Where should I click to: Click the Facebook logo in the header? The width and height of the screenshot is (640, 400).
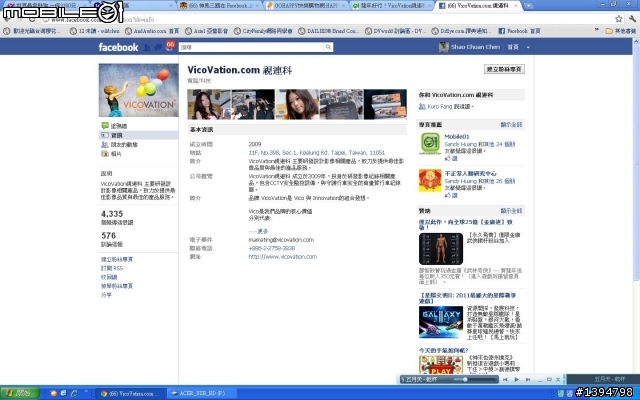(118, 47)
